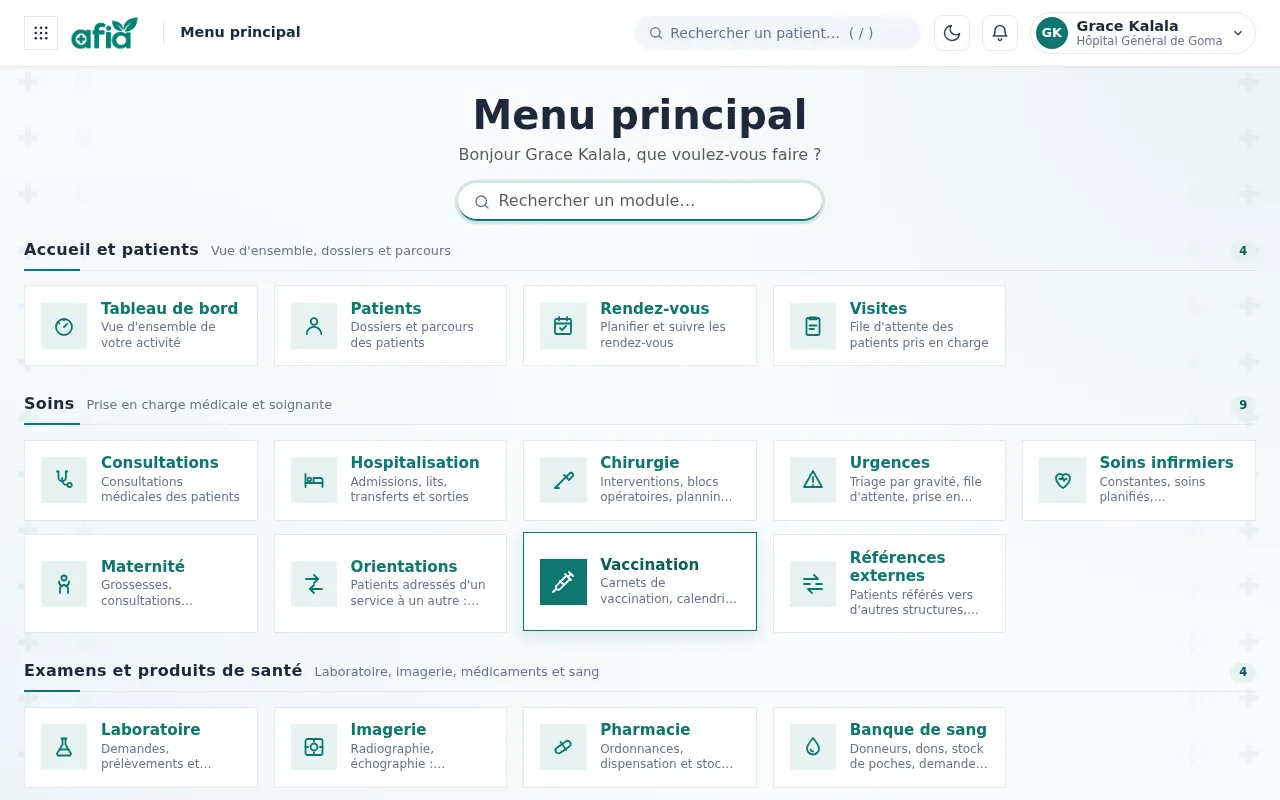Click the magnifier icon in patient search
1280x800 pixels.
pos(656,33)
